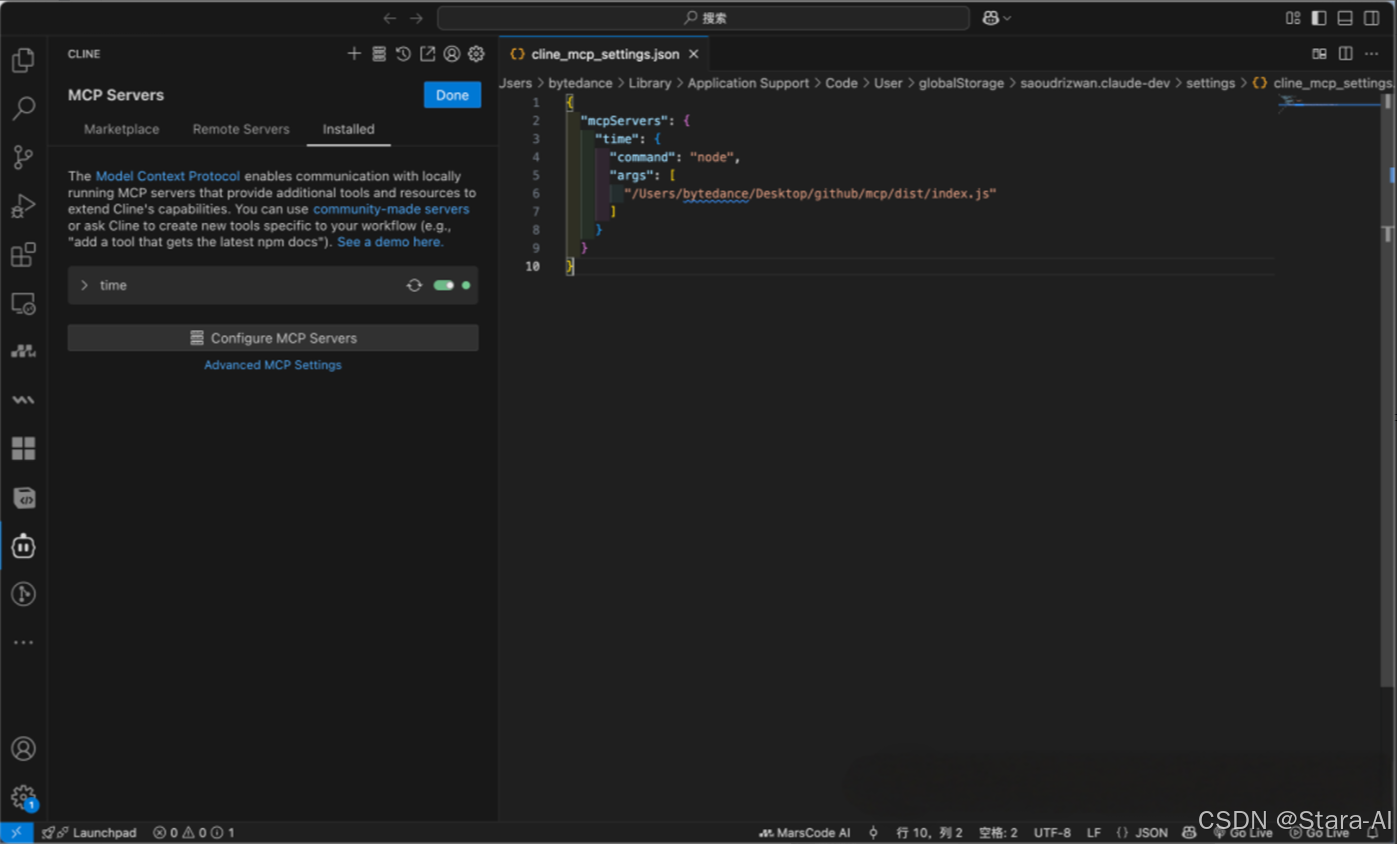The width and height of the screenshot is (1397, 844).
Task: Click the title bar search field
Action: (x=703, y=18)
